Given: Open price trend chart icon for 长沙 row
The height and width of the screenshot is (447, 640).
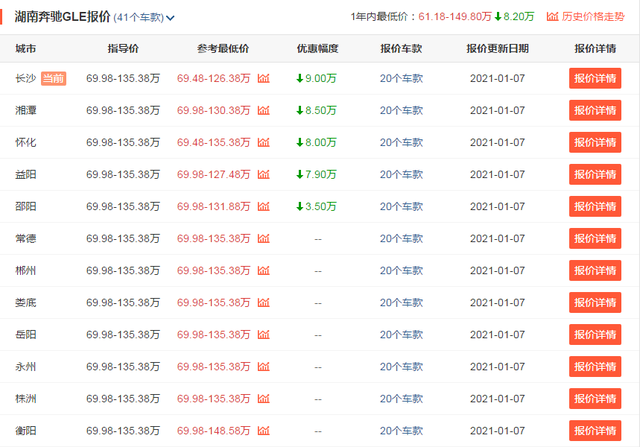Looking at the screenshot, I should click(x=264, y=78).
